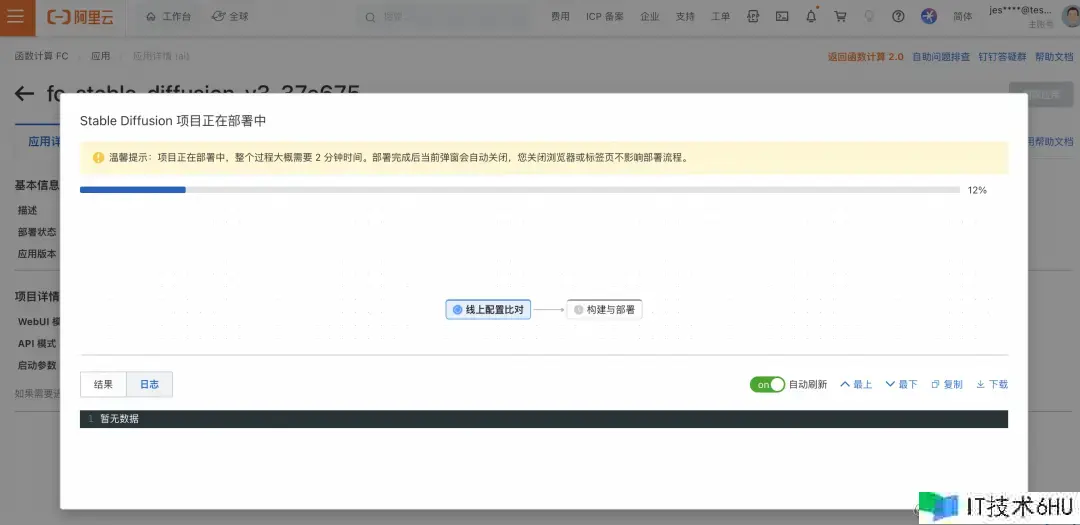Click the 12% deployment progress bar
This screenshot has height=525, width=1080.
tap(519, 189)
